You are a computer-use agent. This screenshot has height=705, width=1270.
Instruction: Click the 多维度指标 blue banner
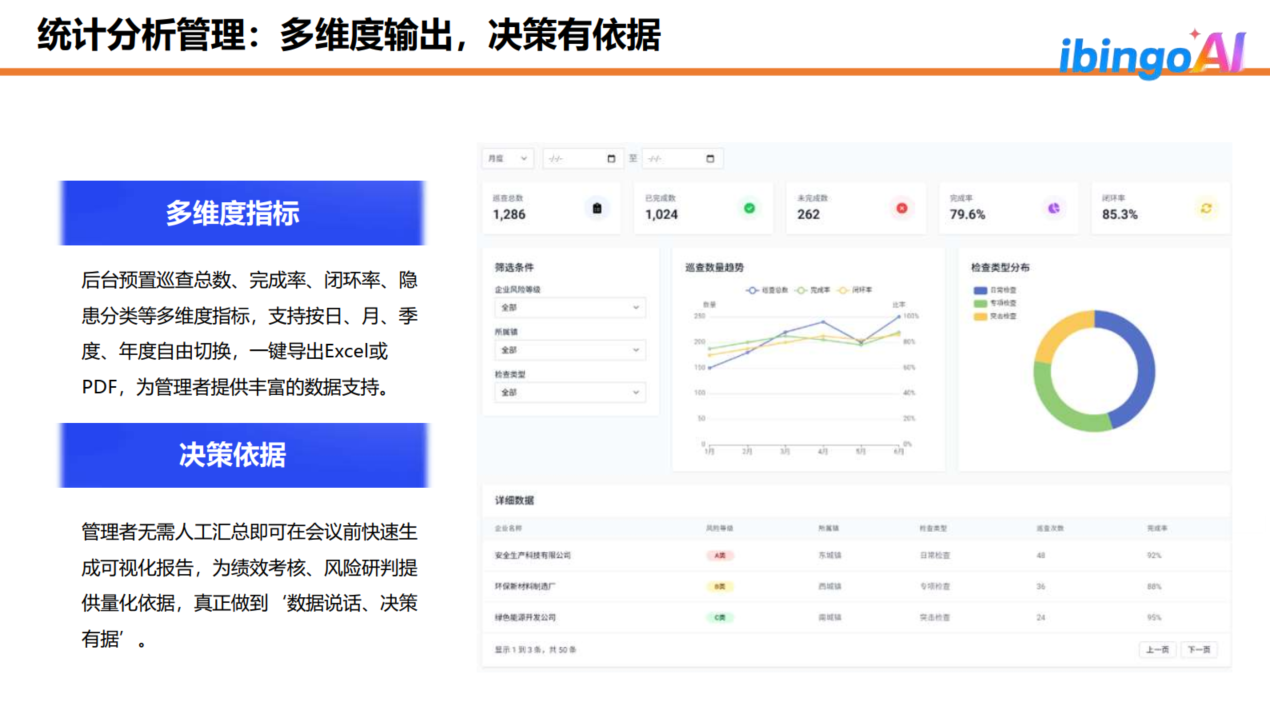pos(243,213)
